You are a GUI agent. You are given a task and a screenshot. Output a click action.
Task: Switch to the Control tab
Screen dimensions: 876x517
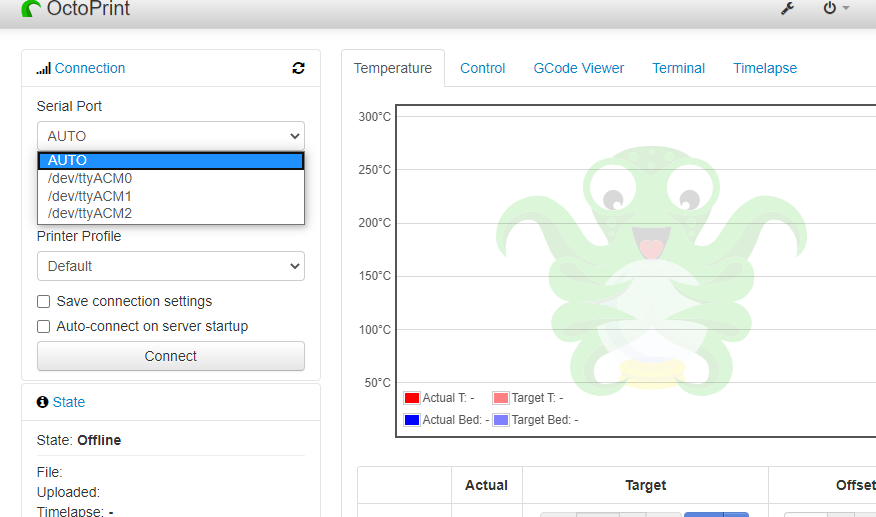[x=483, y=68]
